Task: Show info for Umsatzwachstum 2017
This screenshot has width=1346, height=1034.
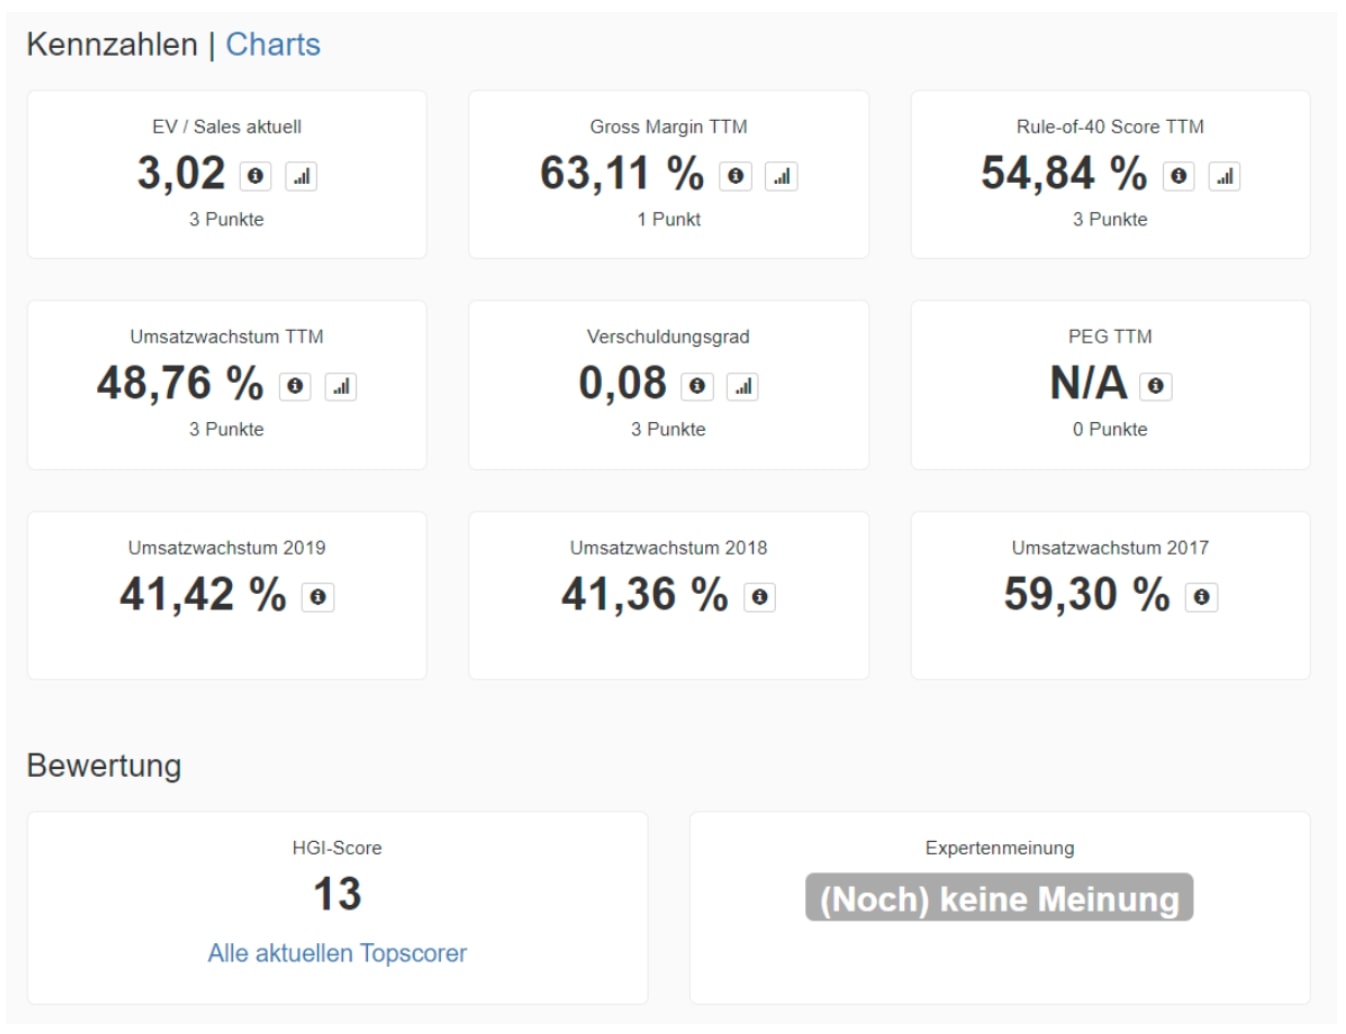Action: coord(1202,597)
